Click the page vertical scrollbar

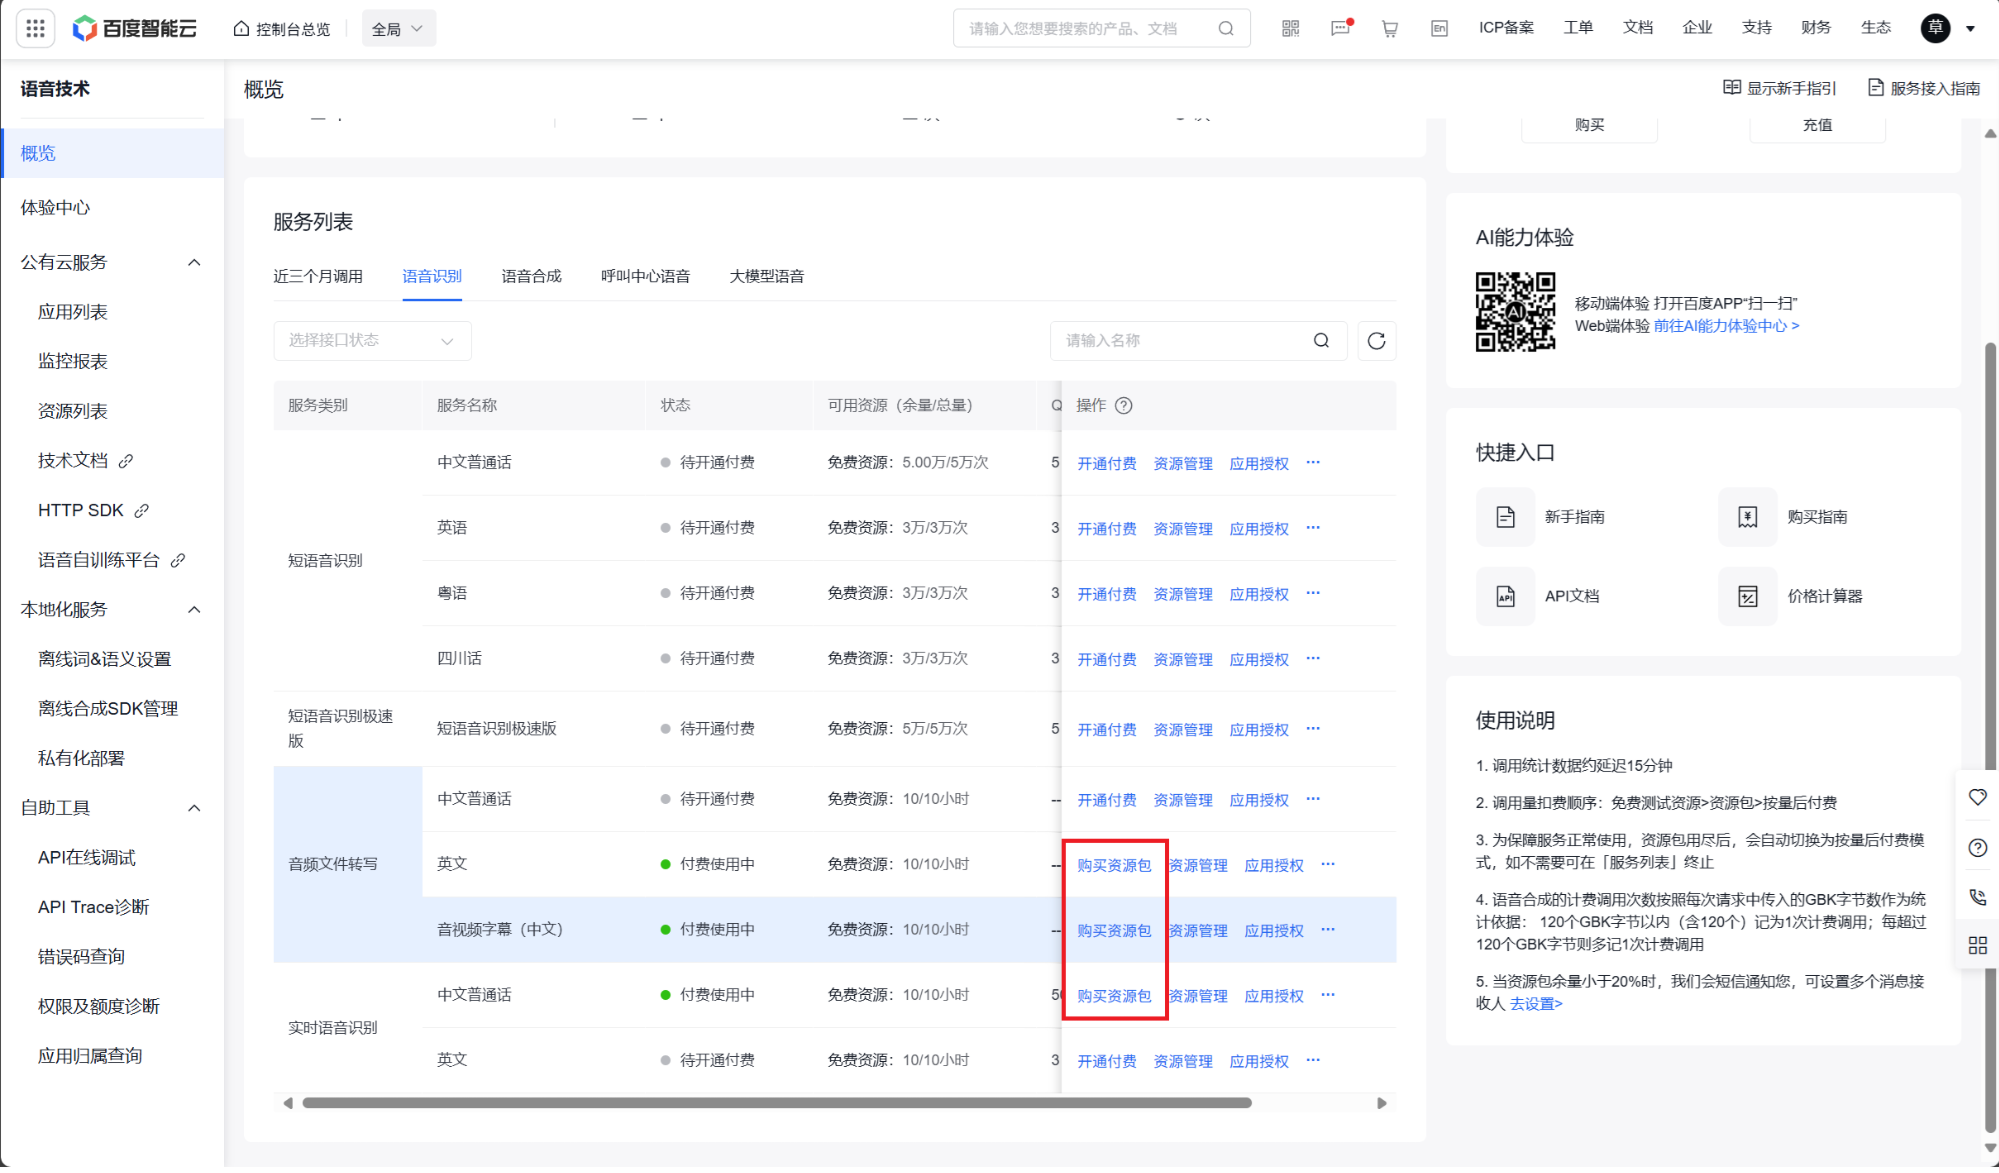(x=1989, y=738)
